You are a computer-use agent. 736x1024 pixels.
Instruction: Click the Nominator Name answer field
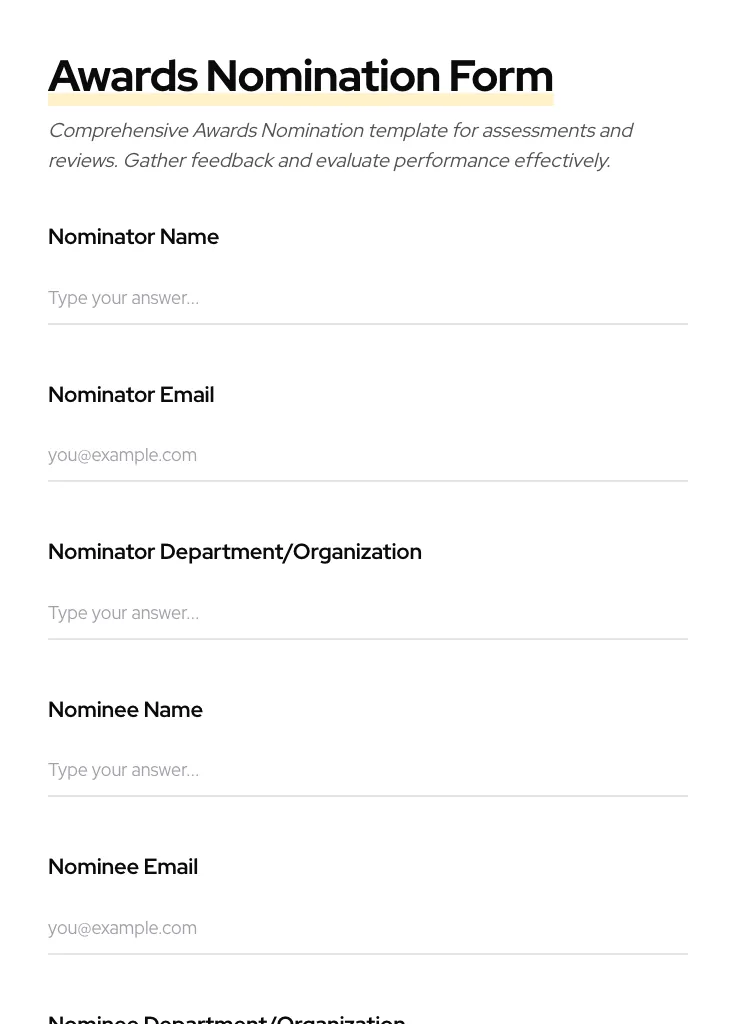367,298
